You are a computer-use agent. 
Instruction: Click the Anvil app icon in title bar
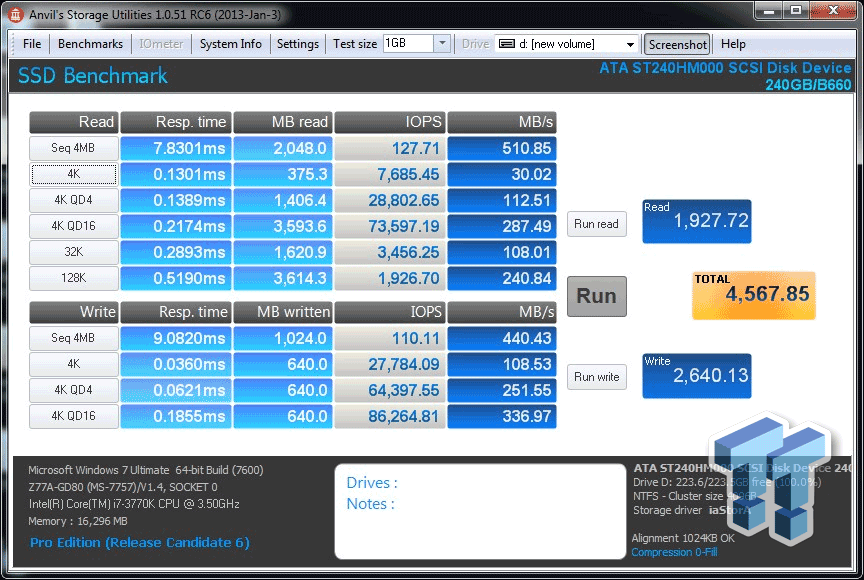point(12,13)
